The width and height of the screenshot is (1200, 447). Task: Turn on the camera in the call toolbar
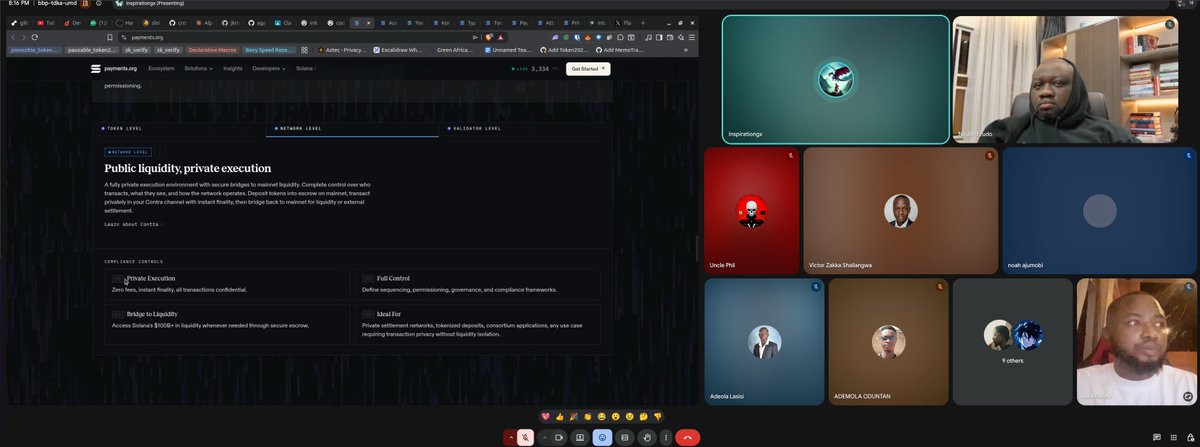point(559,437)
